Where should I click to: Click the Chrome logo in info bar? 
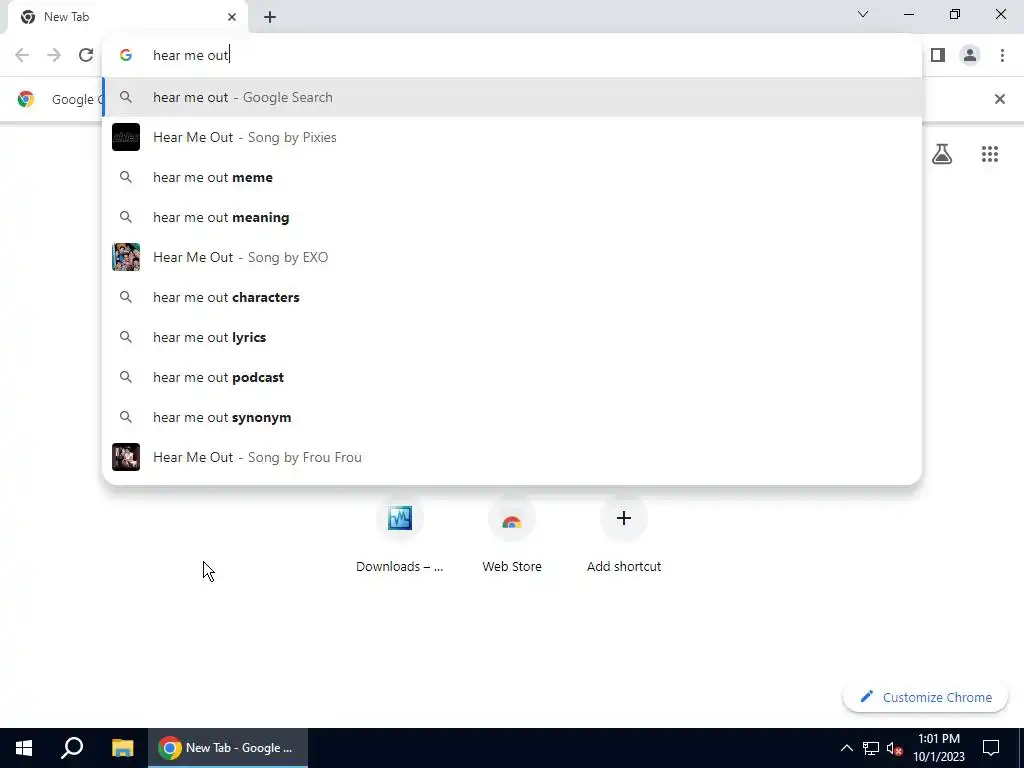point(26,99)
